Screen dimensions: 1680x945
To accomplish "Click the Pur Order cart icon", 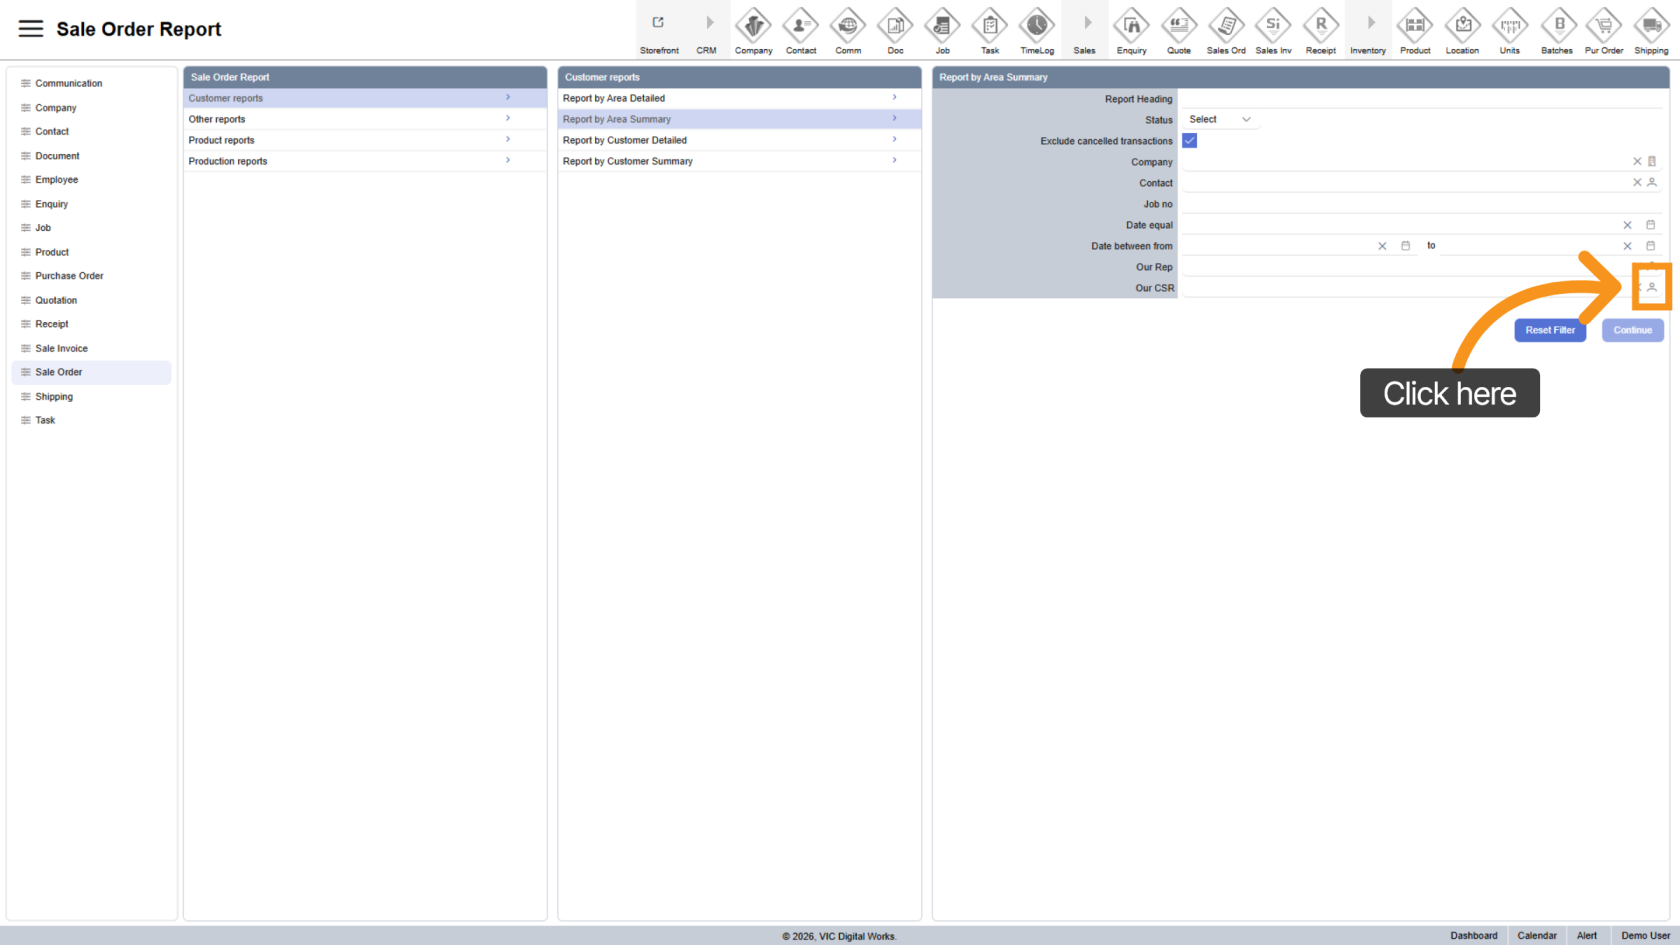I will [x=1604, y=26].
